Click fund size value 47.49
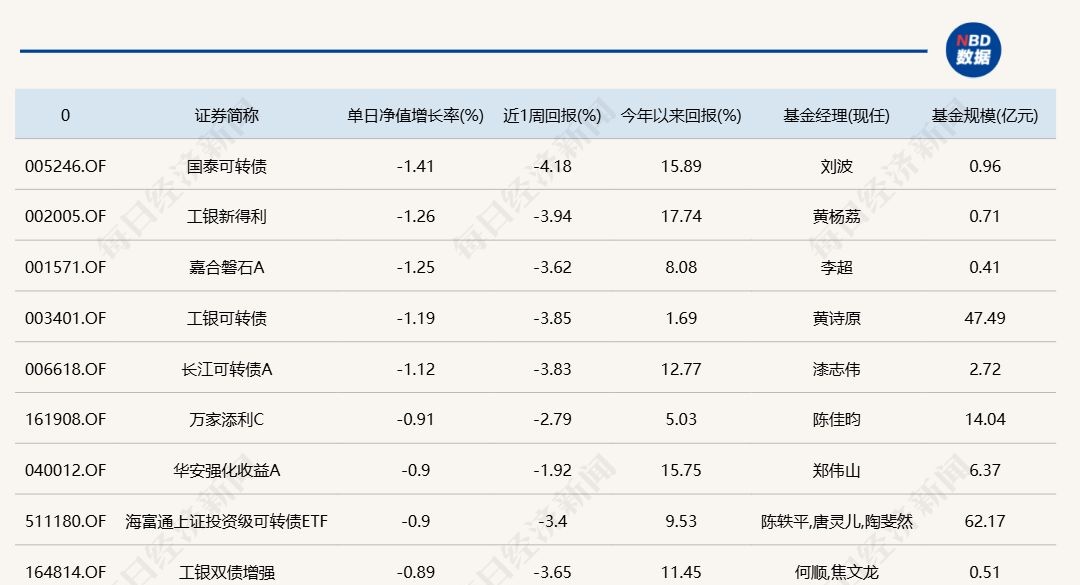Screen dimensions: 1080x585 click(985, 318)
